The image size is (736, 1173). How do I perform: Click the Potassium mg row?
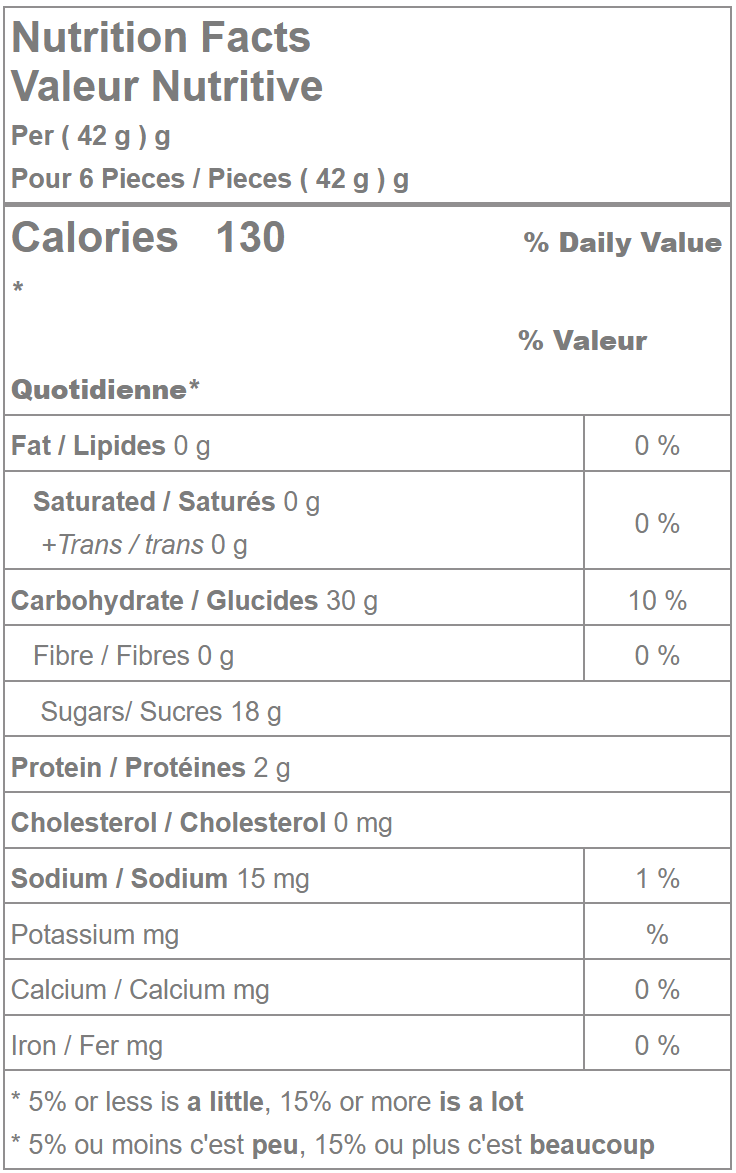point(95,935)
